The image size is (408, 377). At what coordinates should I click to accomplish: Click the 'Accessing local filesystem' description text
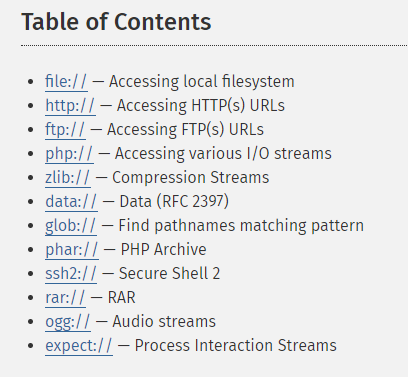tap(202, 82)
